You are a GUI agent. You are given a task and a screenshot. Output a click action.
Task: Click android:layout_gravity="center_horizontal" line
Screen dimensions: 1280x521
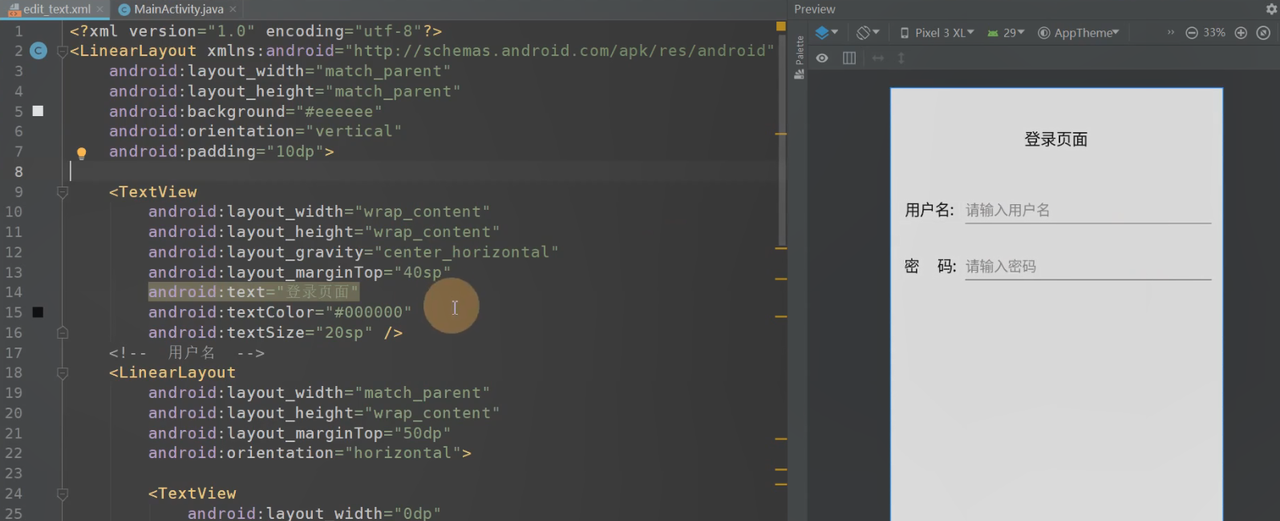point(353,252)
